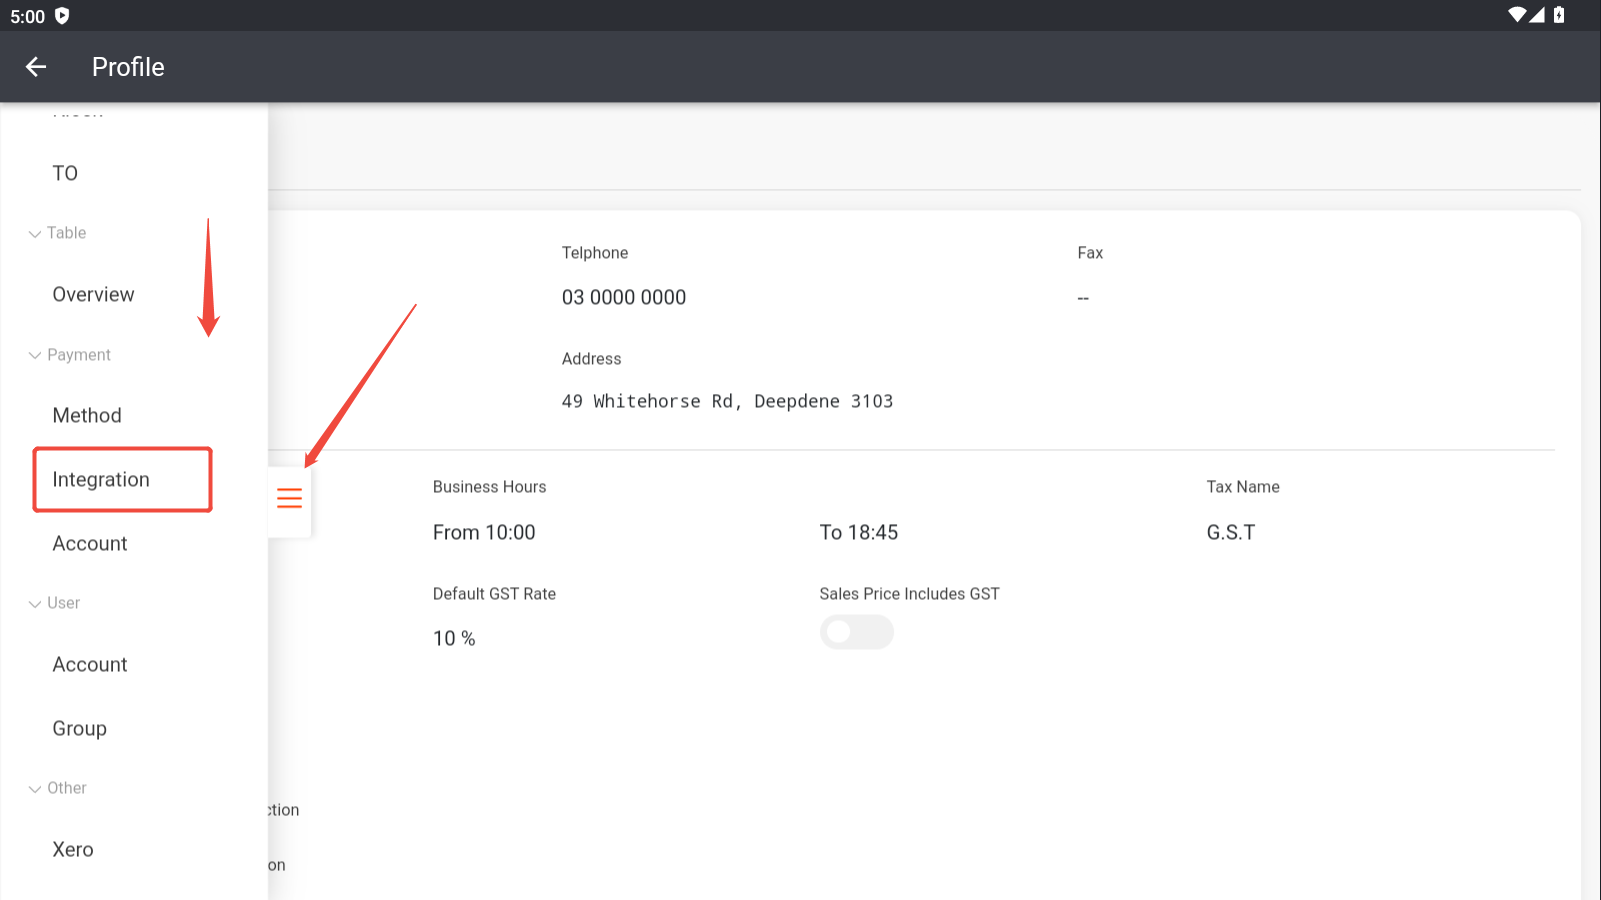Toggle Sales Price Includes GST switch
This screenshot has height=900, width=1601.
point(856,632)
